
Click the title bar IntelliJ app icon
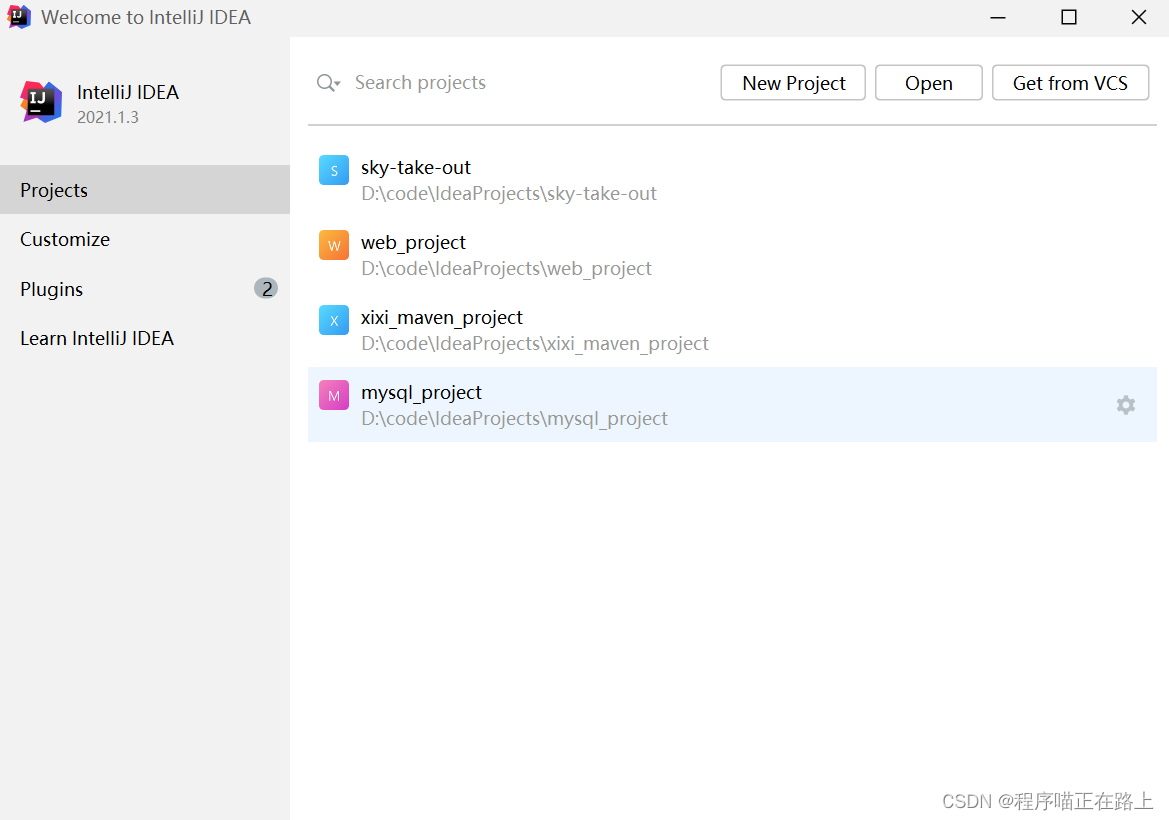tap(19, 17)
